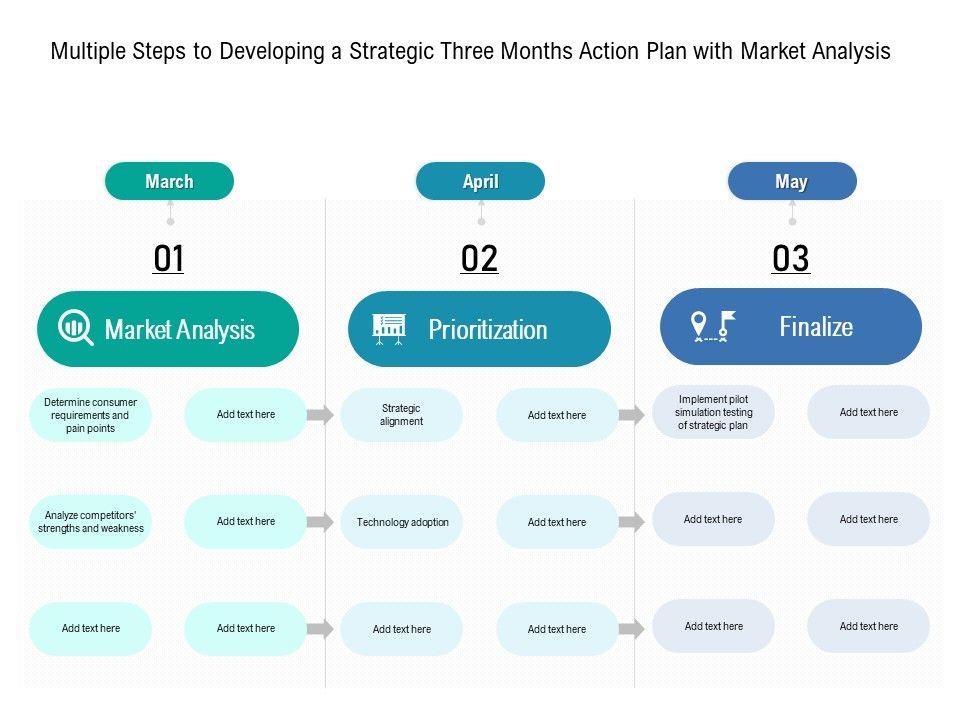960x720 pixels.
Task: Click the arrow after Prioritization second row
Action: (x=632, y=522)
